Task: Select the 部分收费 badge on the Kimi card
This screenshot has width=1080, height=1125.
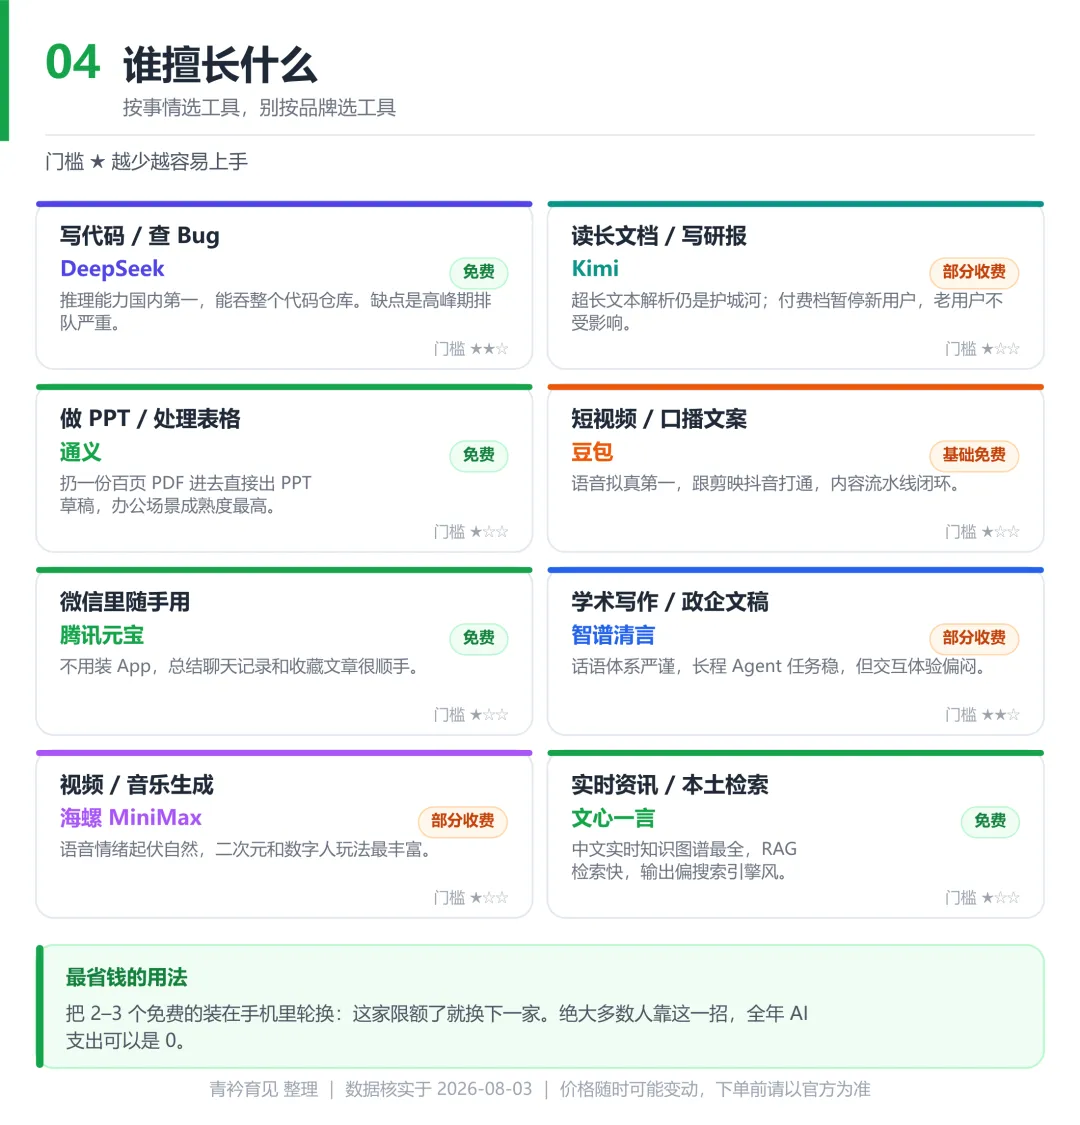Action: 974,272
